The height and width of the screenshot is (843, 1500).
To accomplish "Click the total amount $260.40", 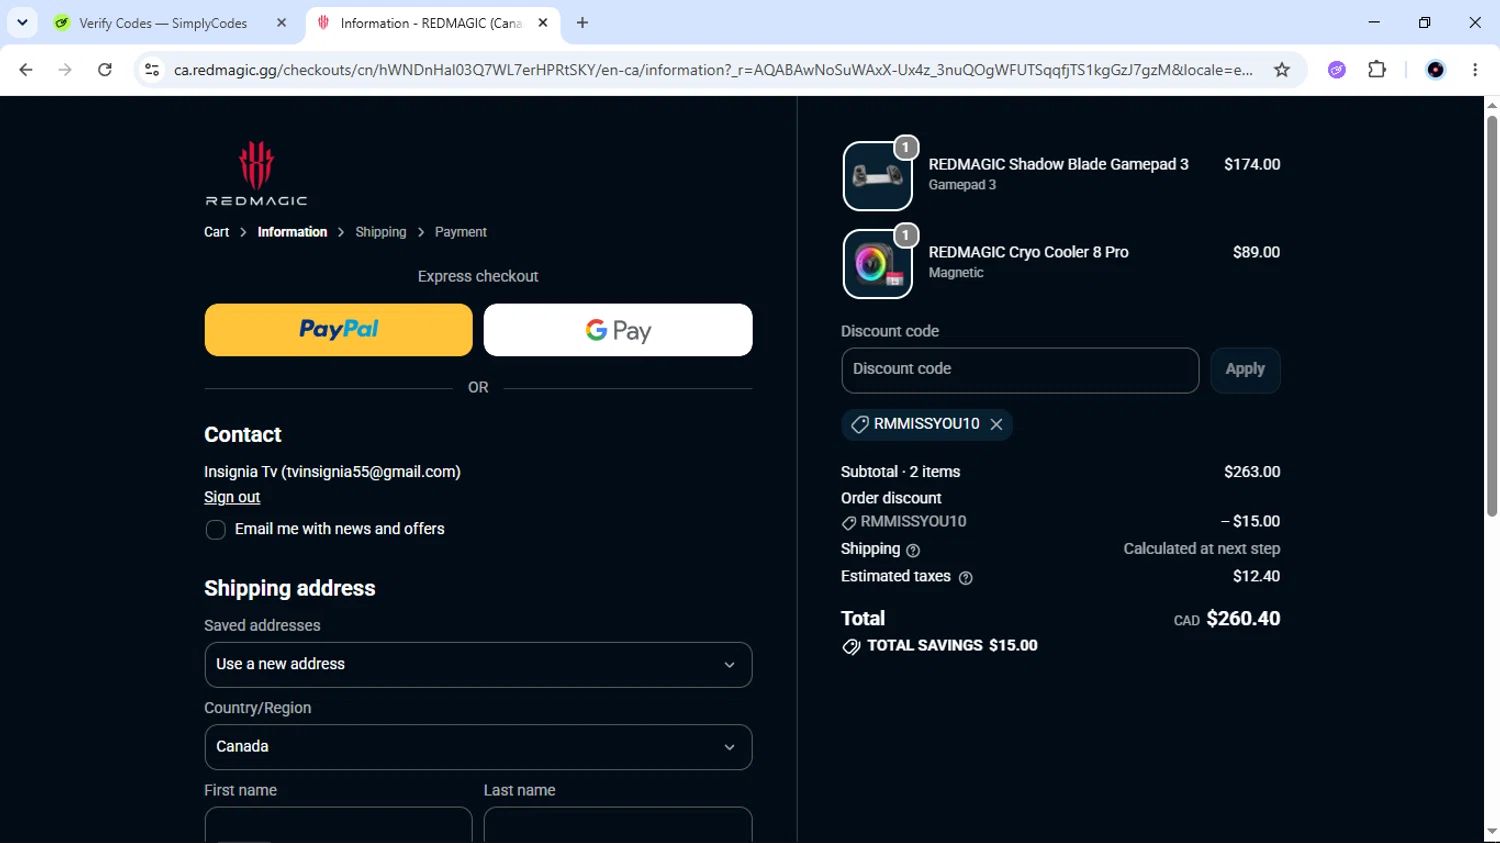I will click(1243, 619).
